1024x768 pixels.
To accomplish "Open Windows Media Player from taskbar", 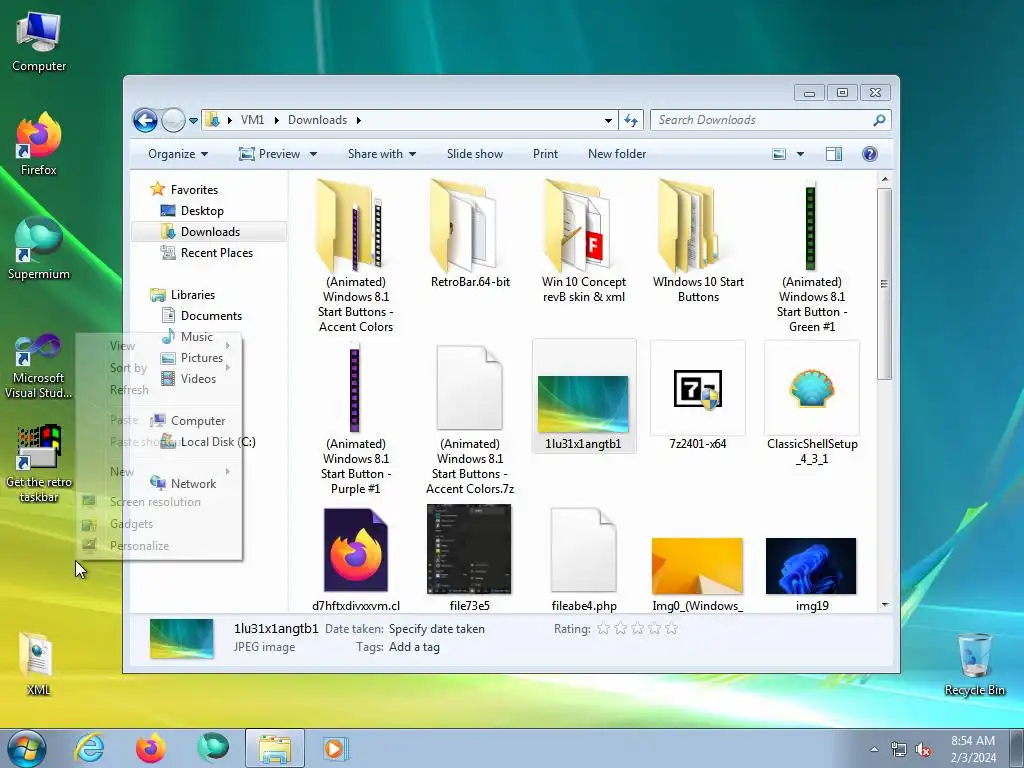I will click(x=336, y=748).
